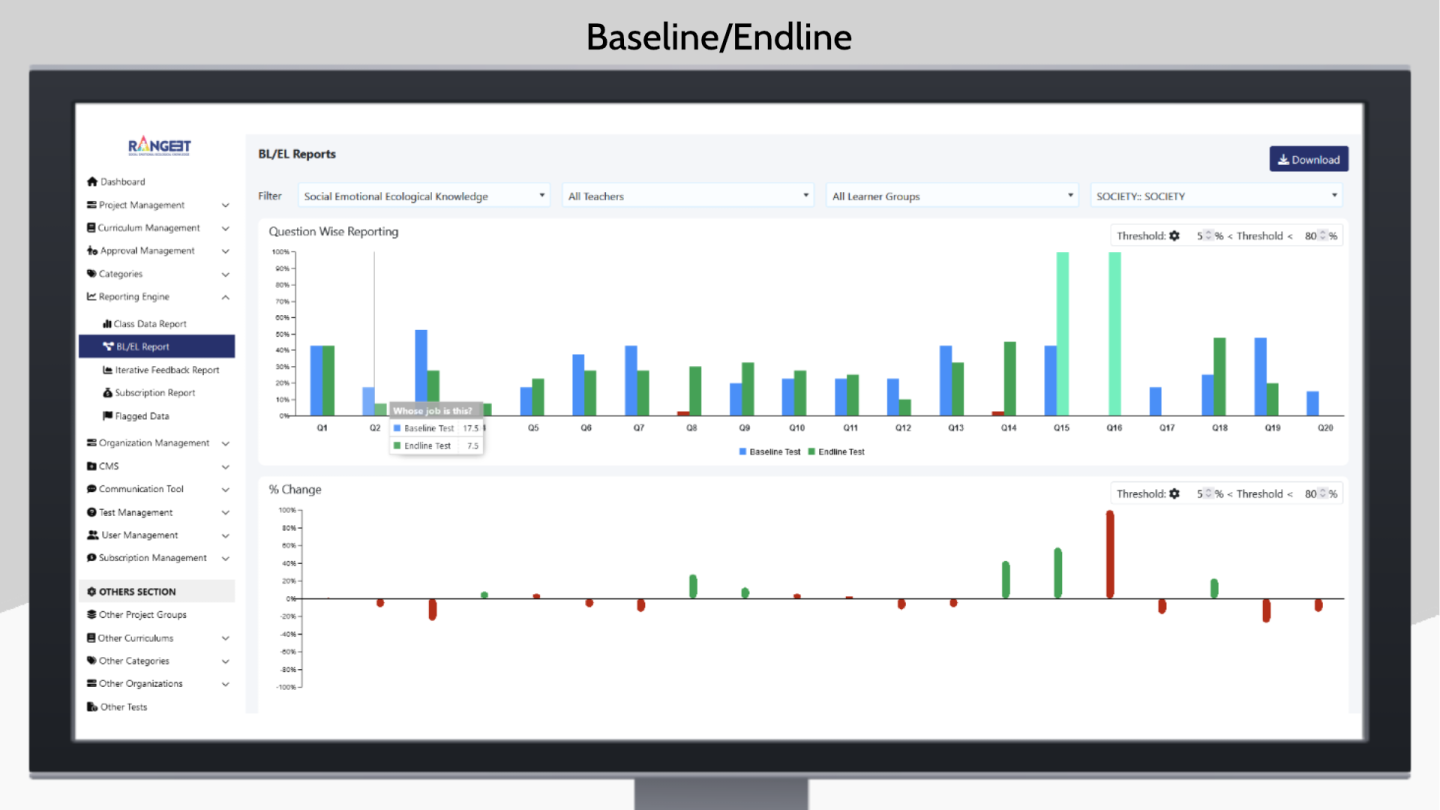Image resolution: width=1440 pixels, height=810 pixels.
Task: Expand the Project Management chevron
Action: click(225, 205)
